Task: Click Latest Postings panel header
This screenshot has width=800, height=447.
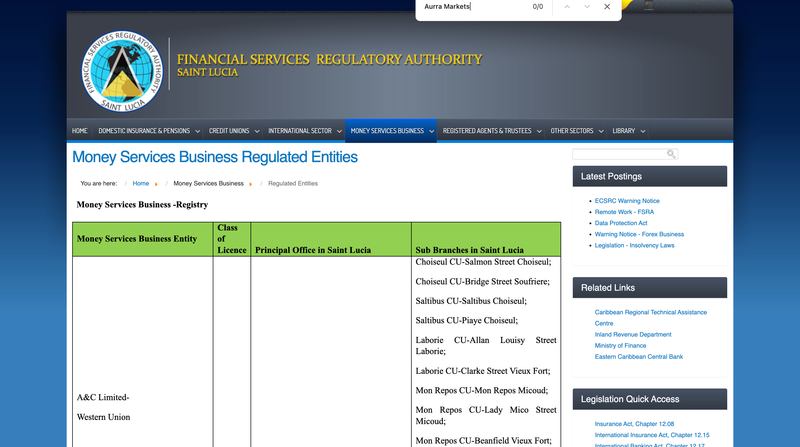Action: [x=649, y=177]
